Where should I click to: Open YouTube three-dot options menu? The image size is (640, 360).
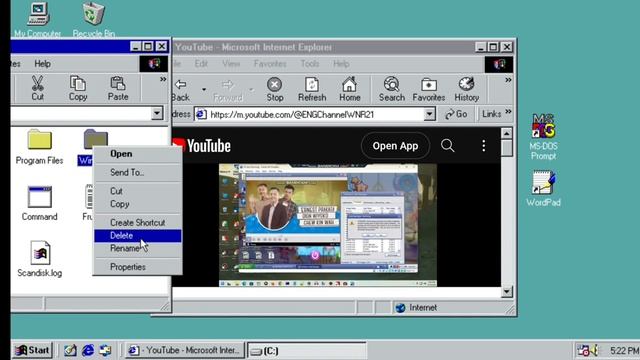pos(484,146)
